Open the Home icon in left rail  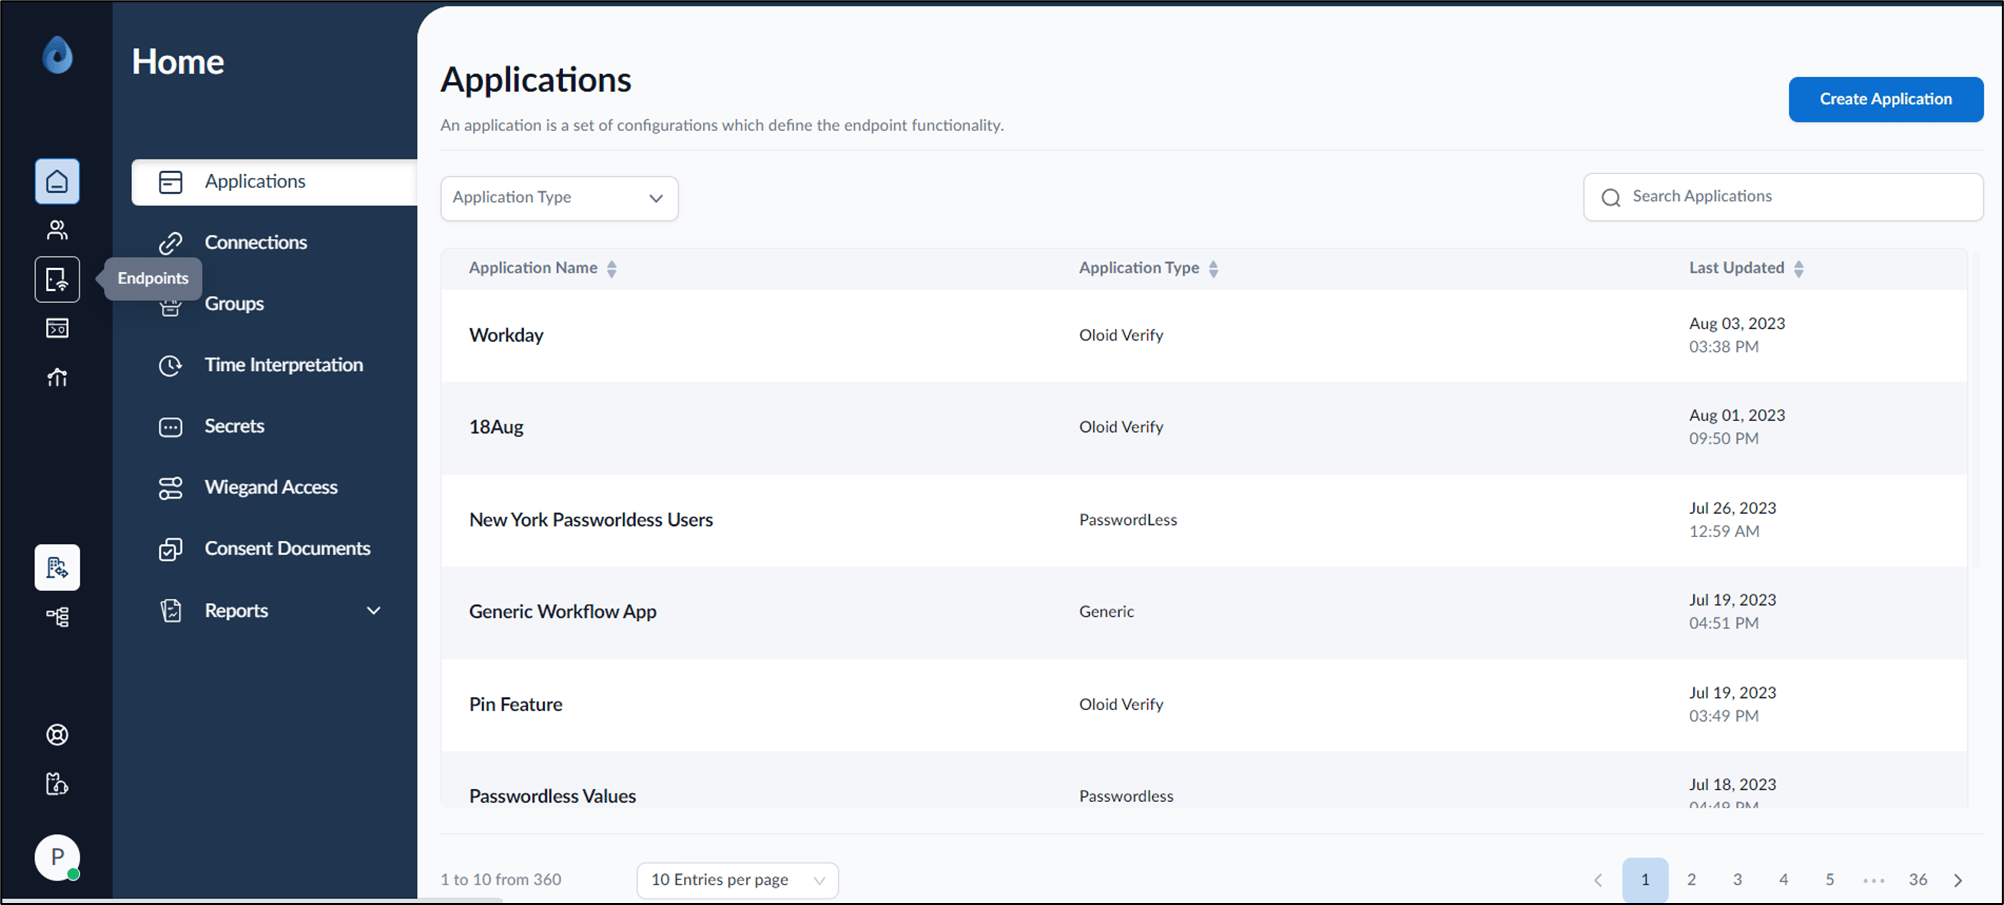click(x=57, y=181)
